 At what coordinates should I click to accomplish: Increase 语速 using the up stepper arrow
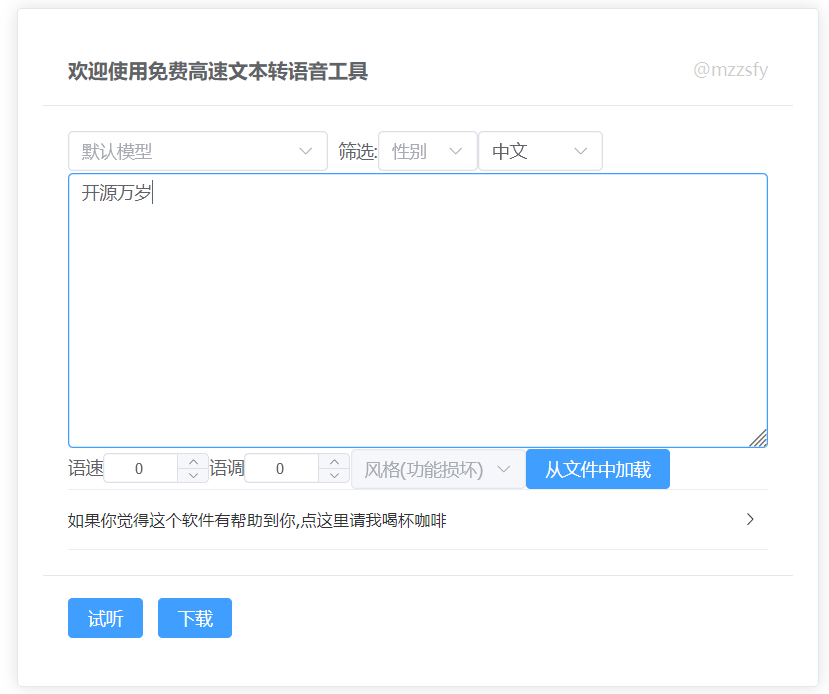192,461
